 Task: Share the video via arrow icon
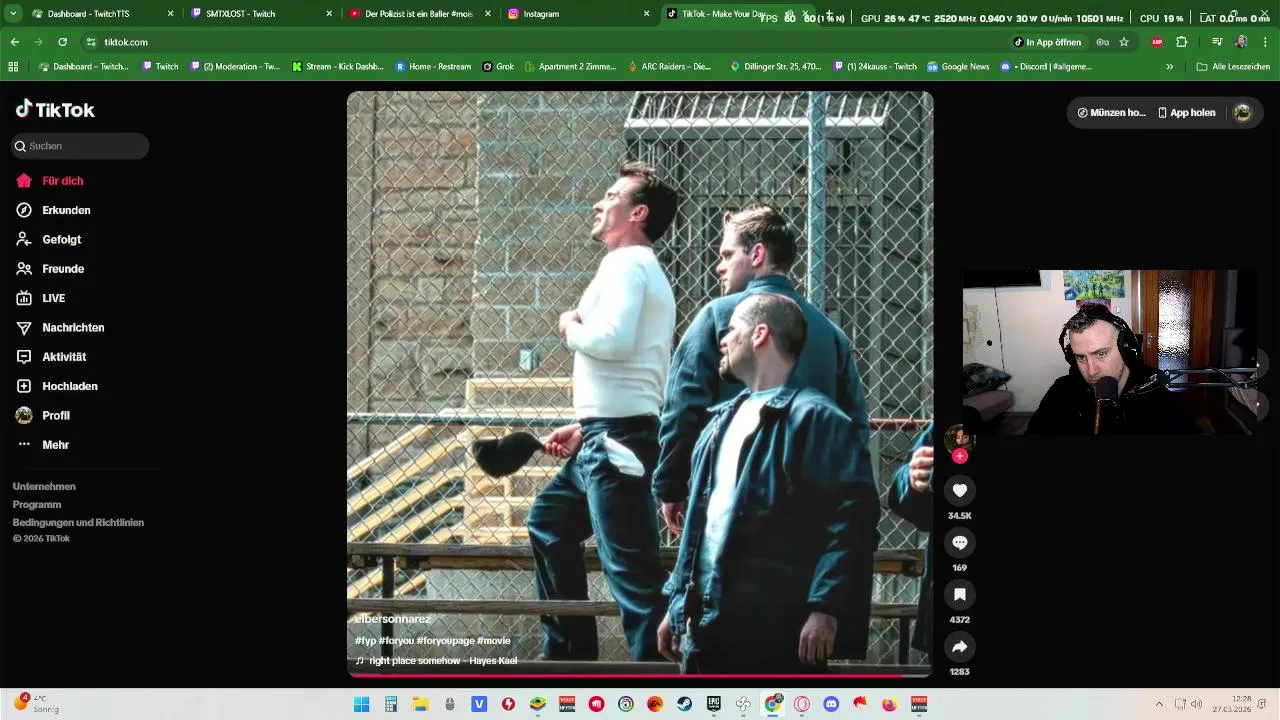pos(959,646)
